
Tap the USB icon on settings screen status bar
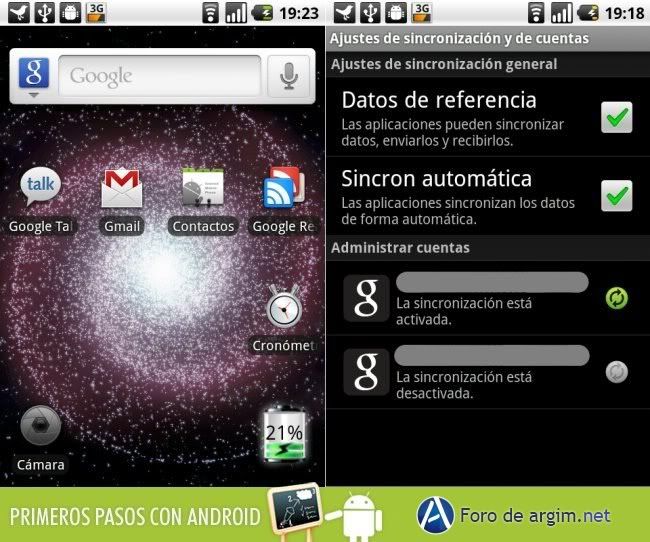[370, 12]
